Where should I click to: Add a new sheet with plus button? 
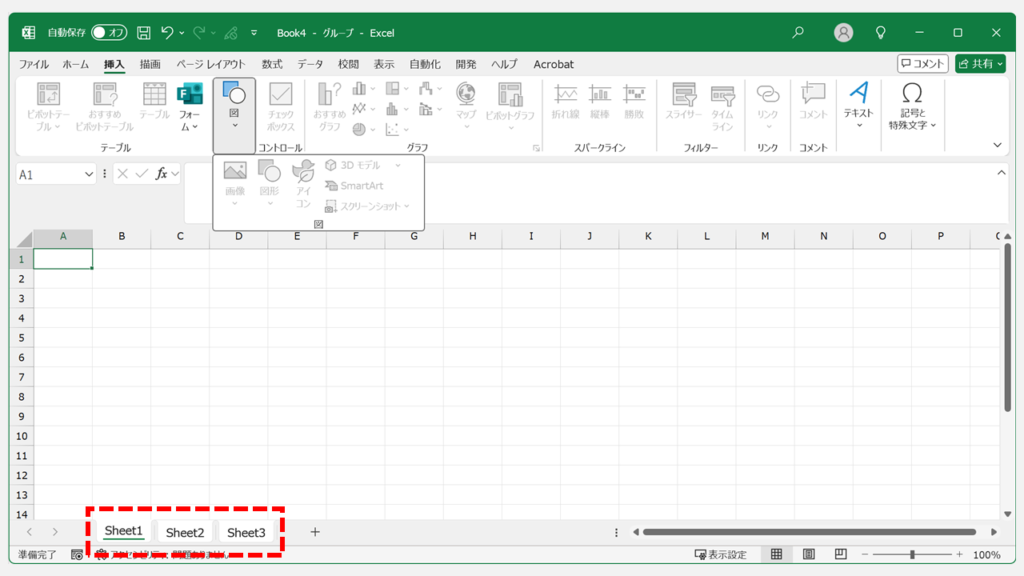pos(315,532)
